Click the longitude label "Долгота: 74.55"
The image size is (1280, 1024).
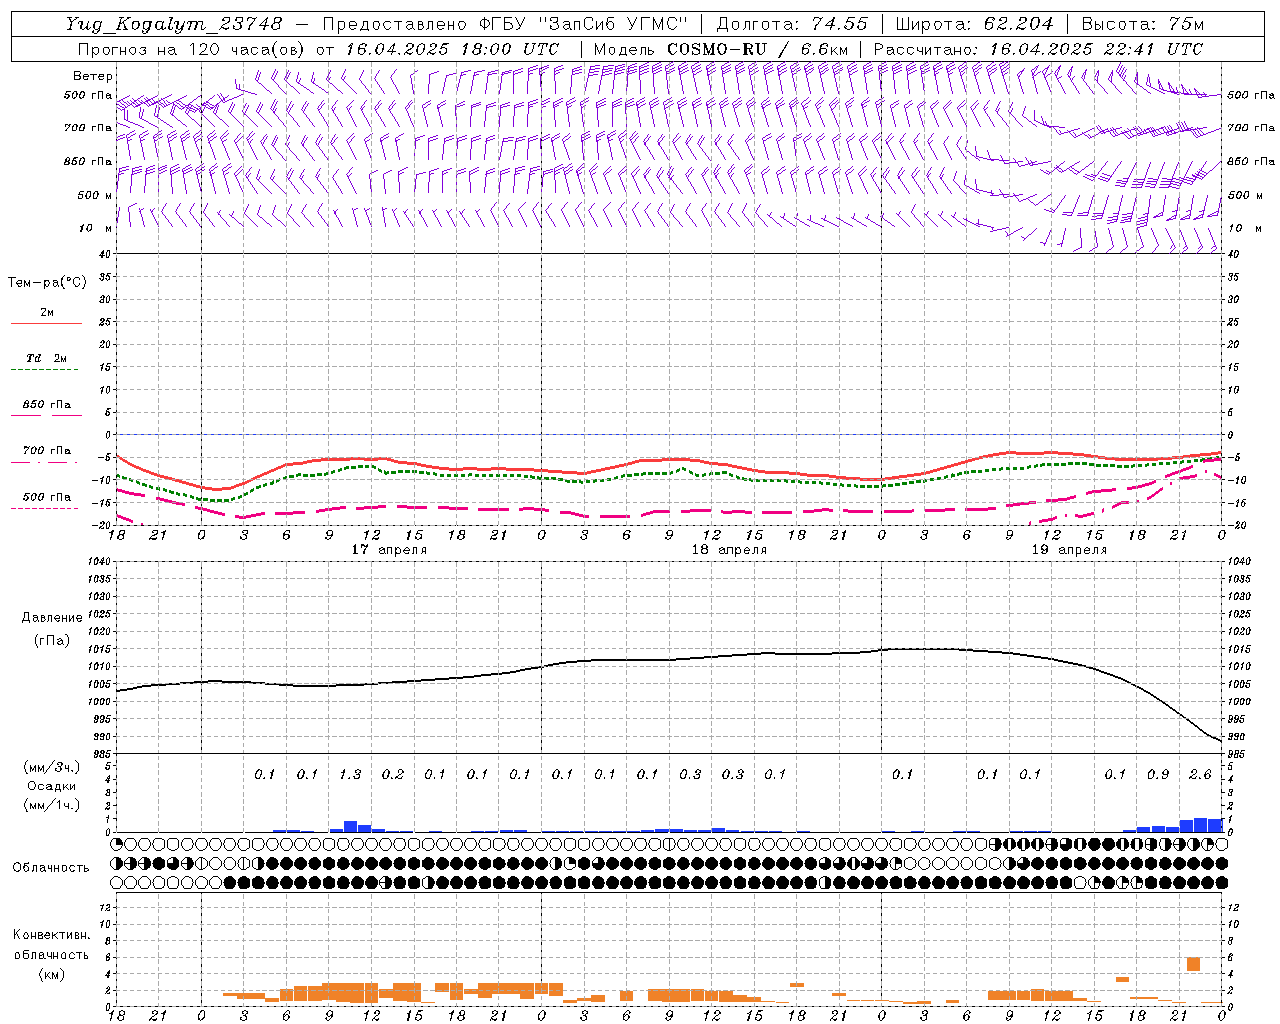click(x=792, y=24)
